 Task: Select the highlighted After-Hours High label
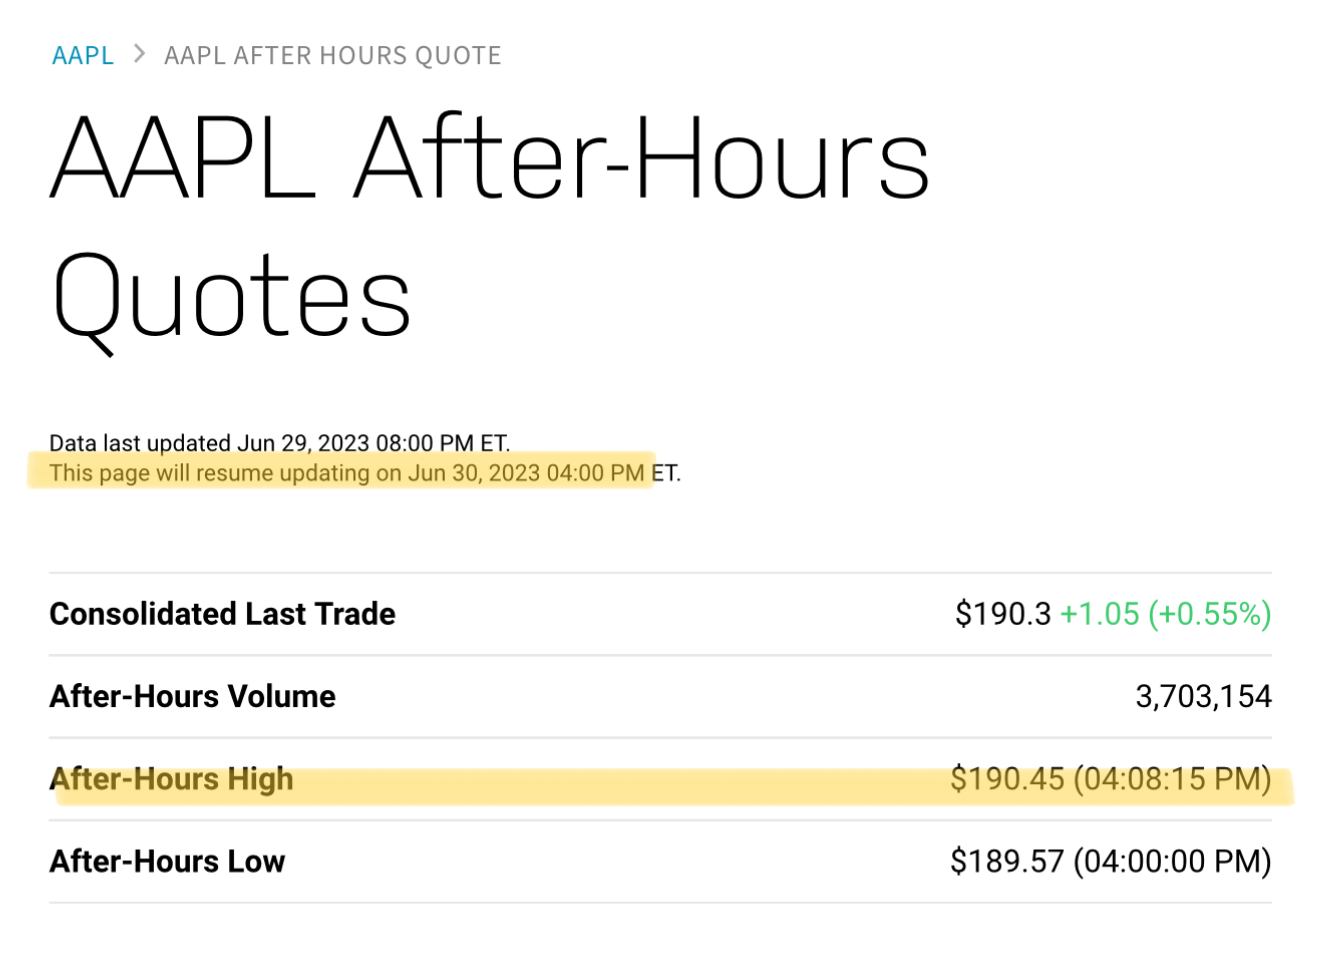tap(172, 779)
